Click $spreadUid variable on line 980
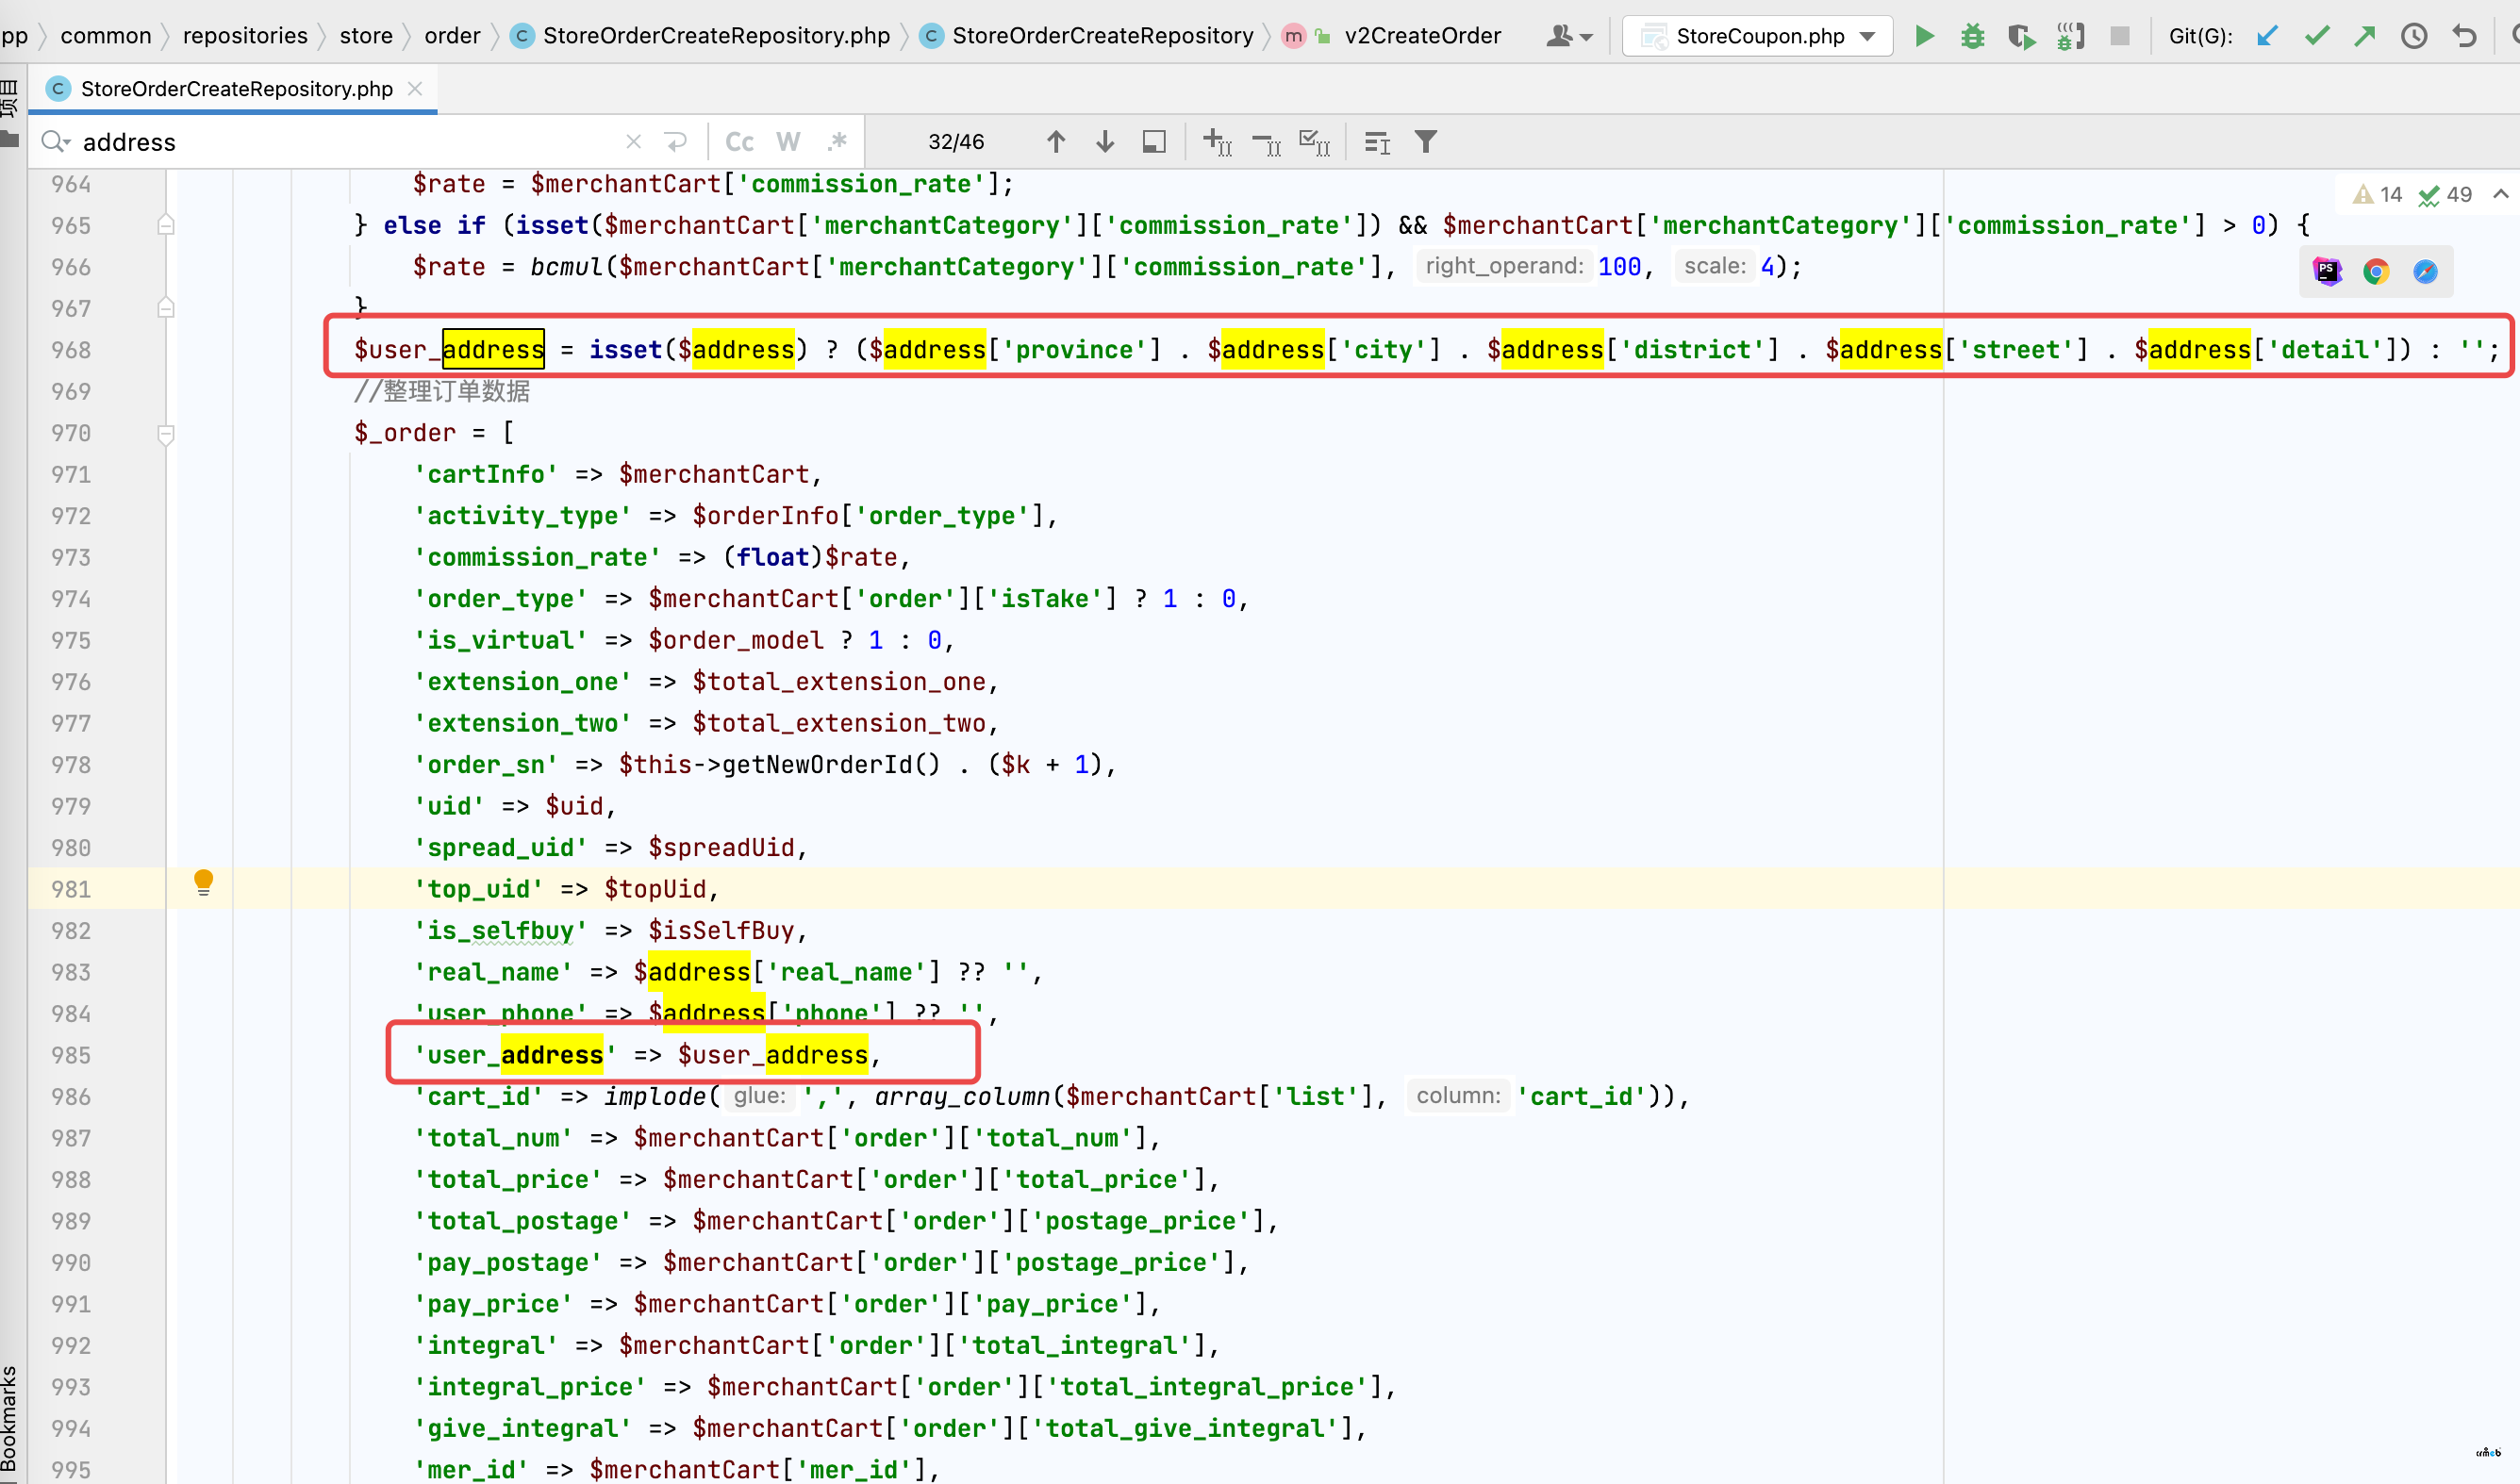Screen dimensions: 2520x1484 tap(721, 848)
